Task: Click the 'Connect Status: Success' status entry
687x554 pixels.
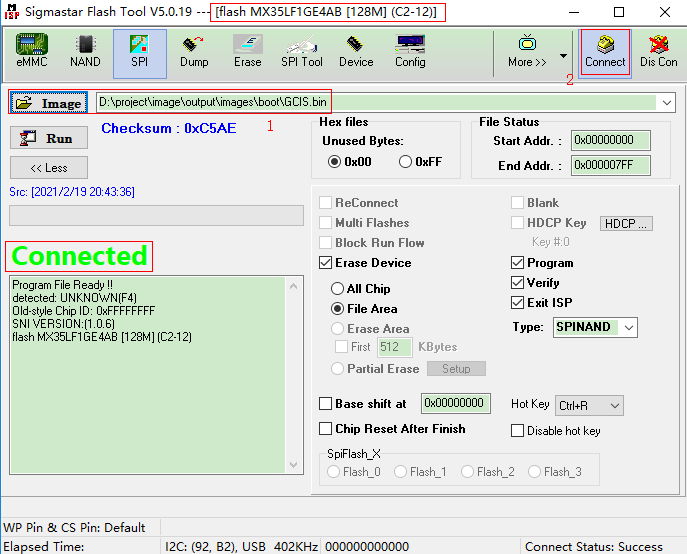Action: [594, 547]
